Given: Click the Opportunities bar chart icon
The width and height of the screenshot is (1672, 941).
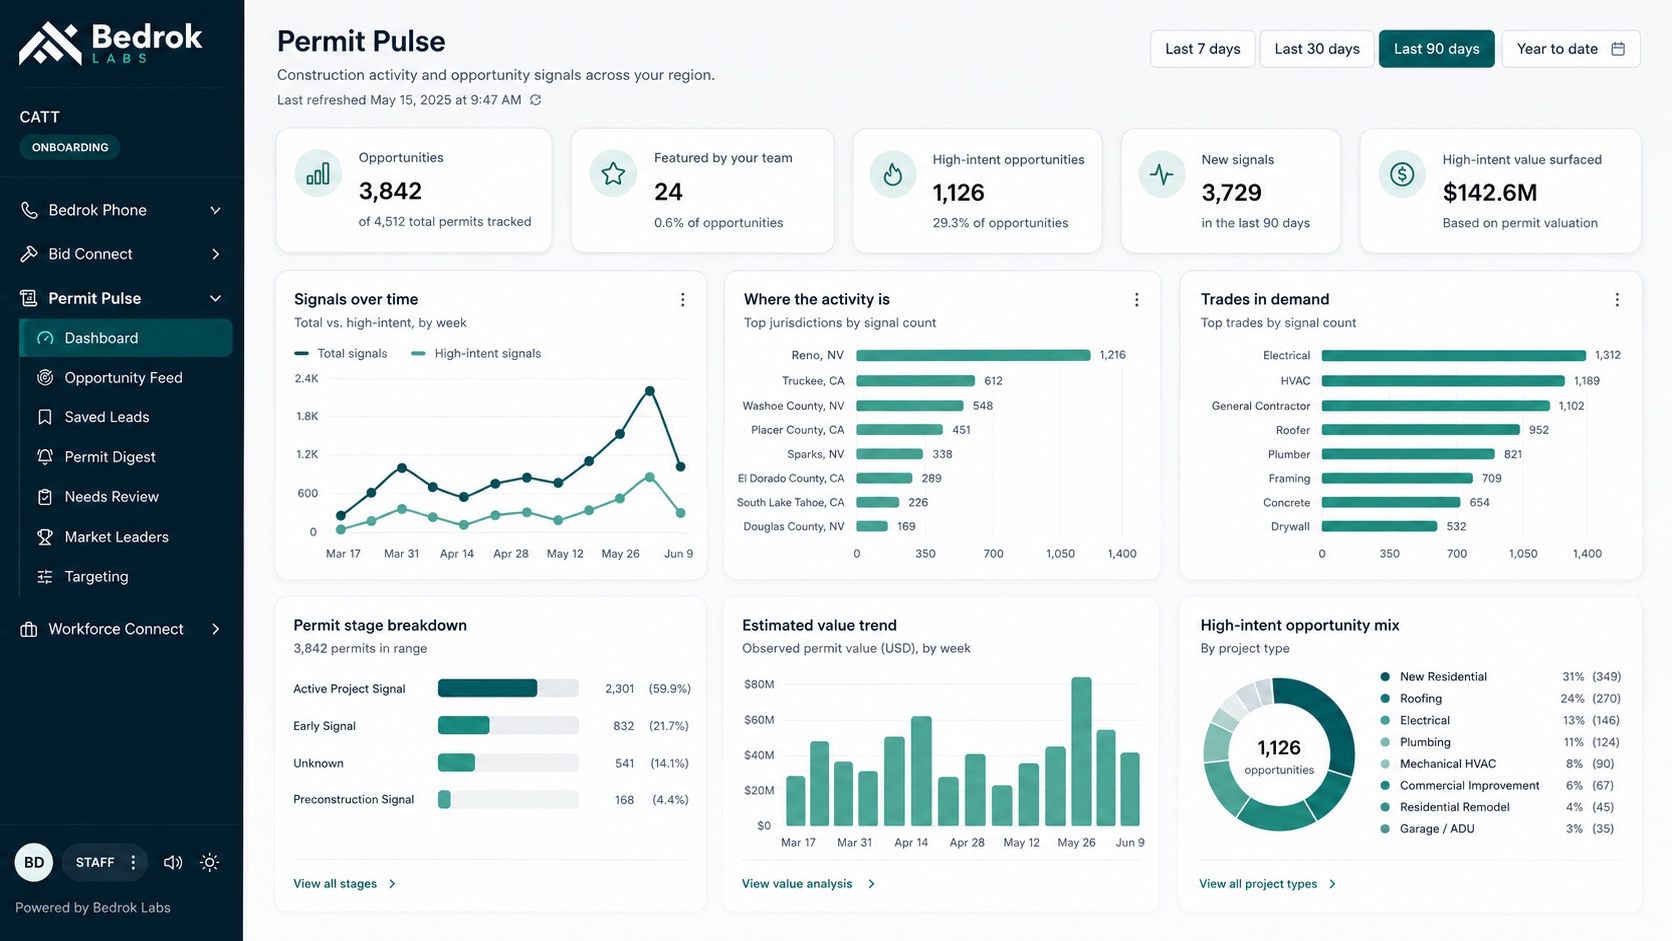Looking at the screenshot, I should pos(318,175).
